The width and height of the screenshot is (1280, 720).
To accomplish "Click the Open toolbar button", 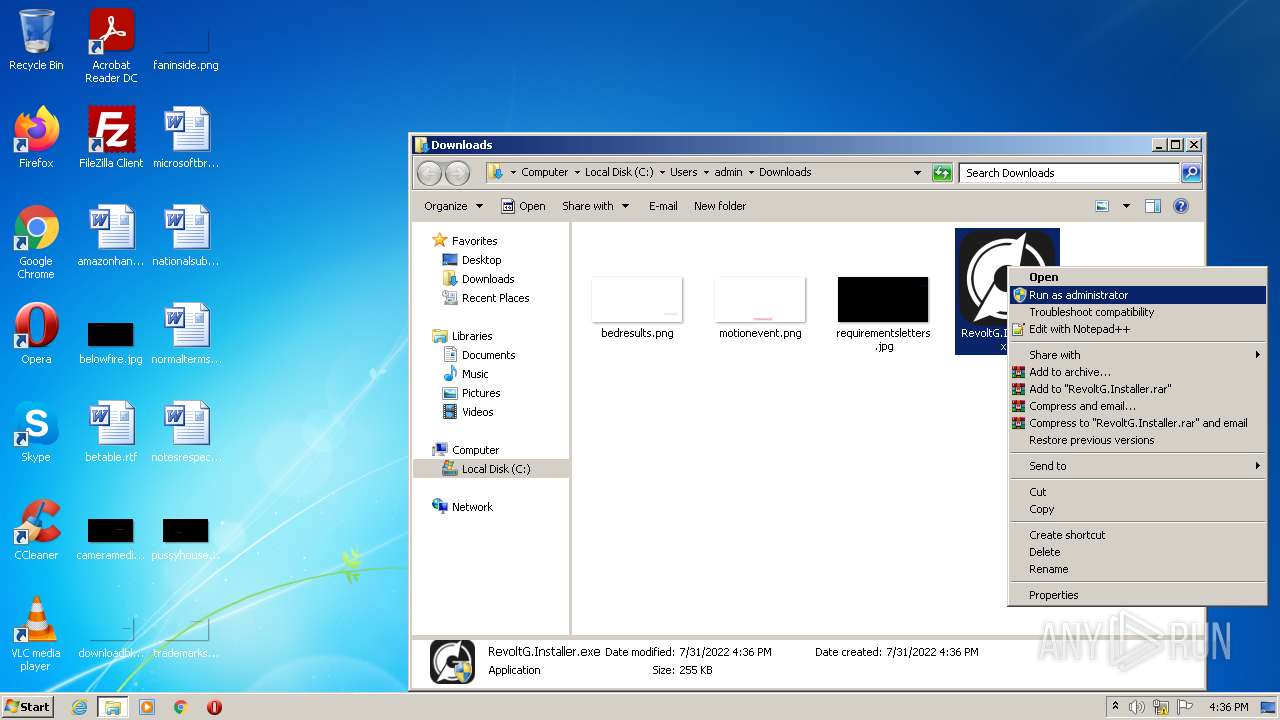I will [x=523, y=206].
